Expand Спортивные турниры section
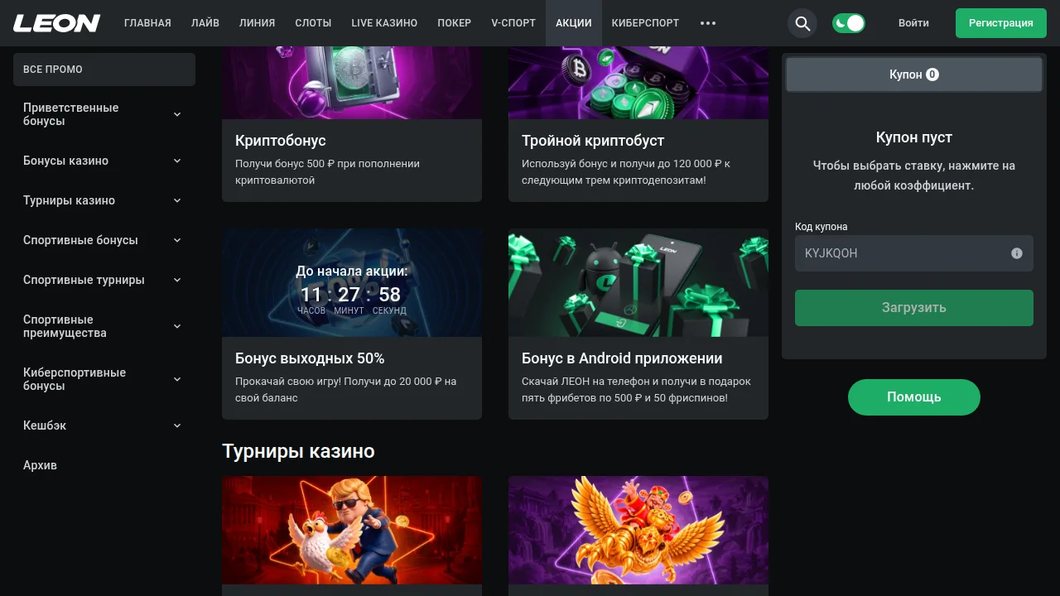The image size is (1060, 596). [x=103, y=280]
